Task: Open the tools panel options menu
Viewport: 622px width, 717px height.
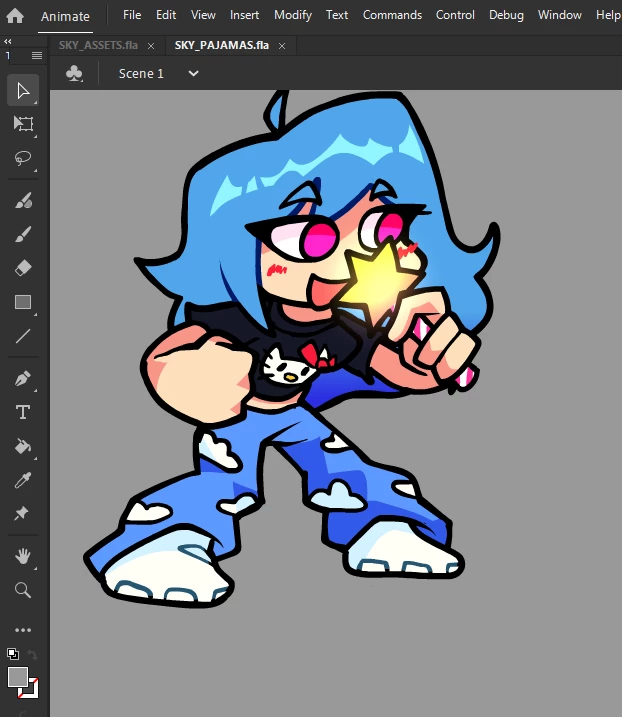Action: click(x=37, y=55)
